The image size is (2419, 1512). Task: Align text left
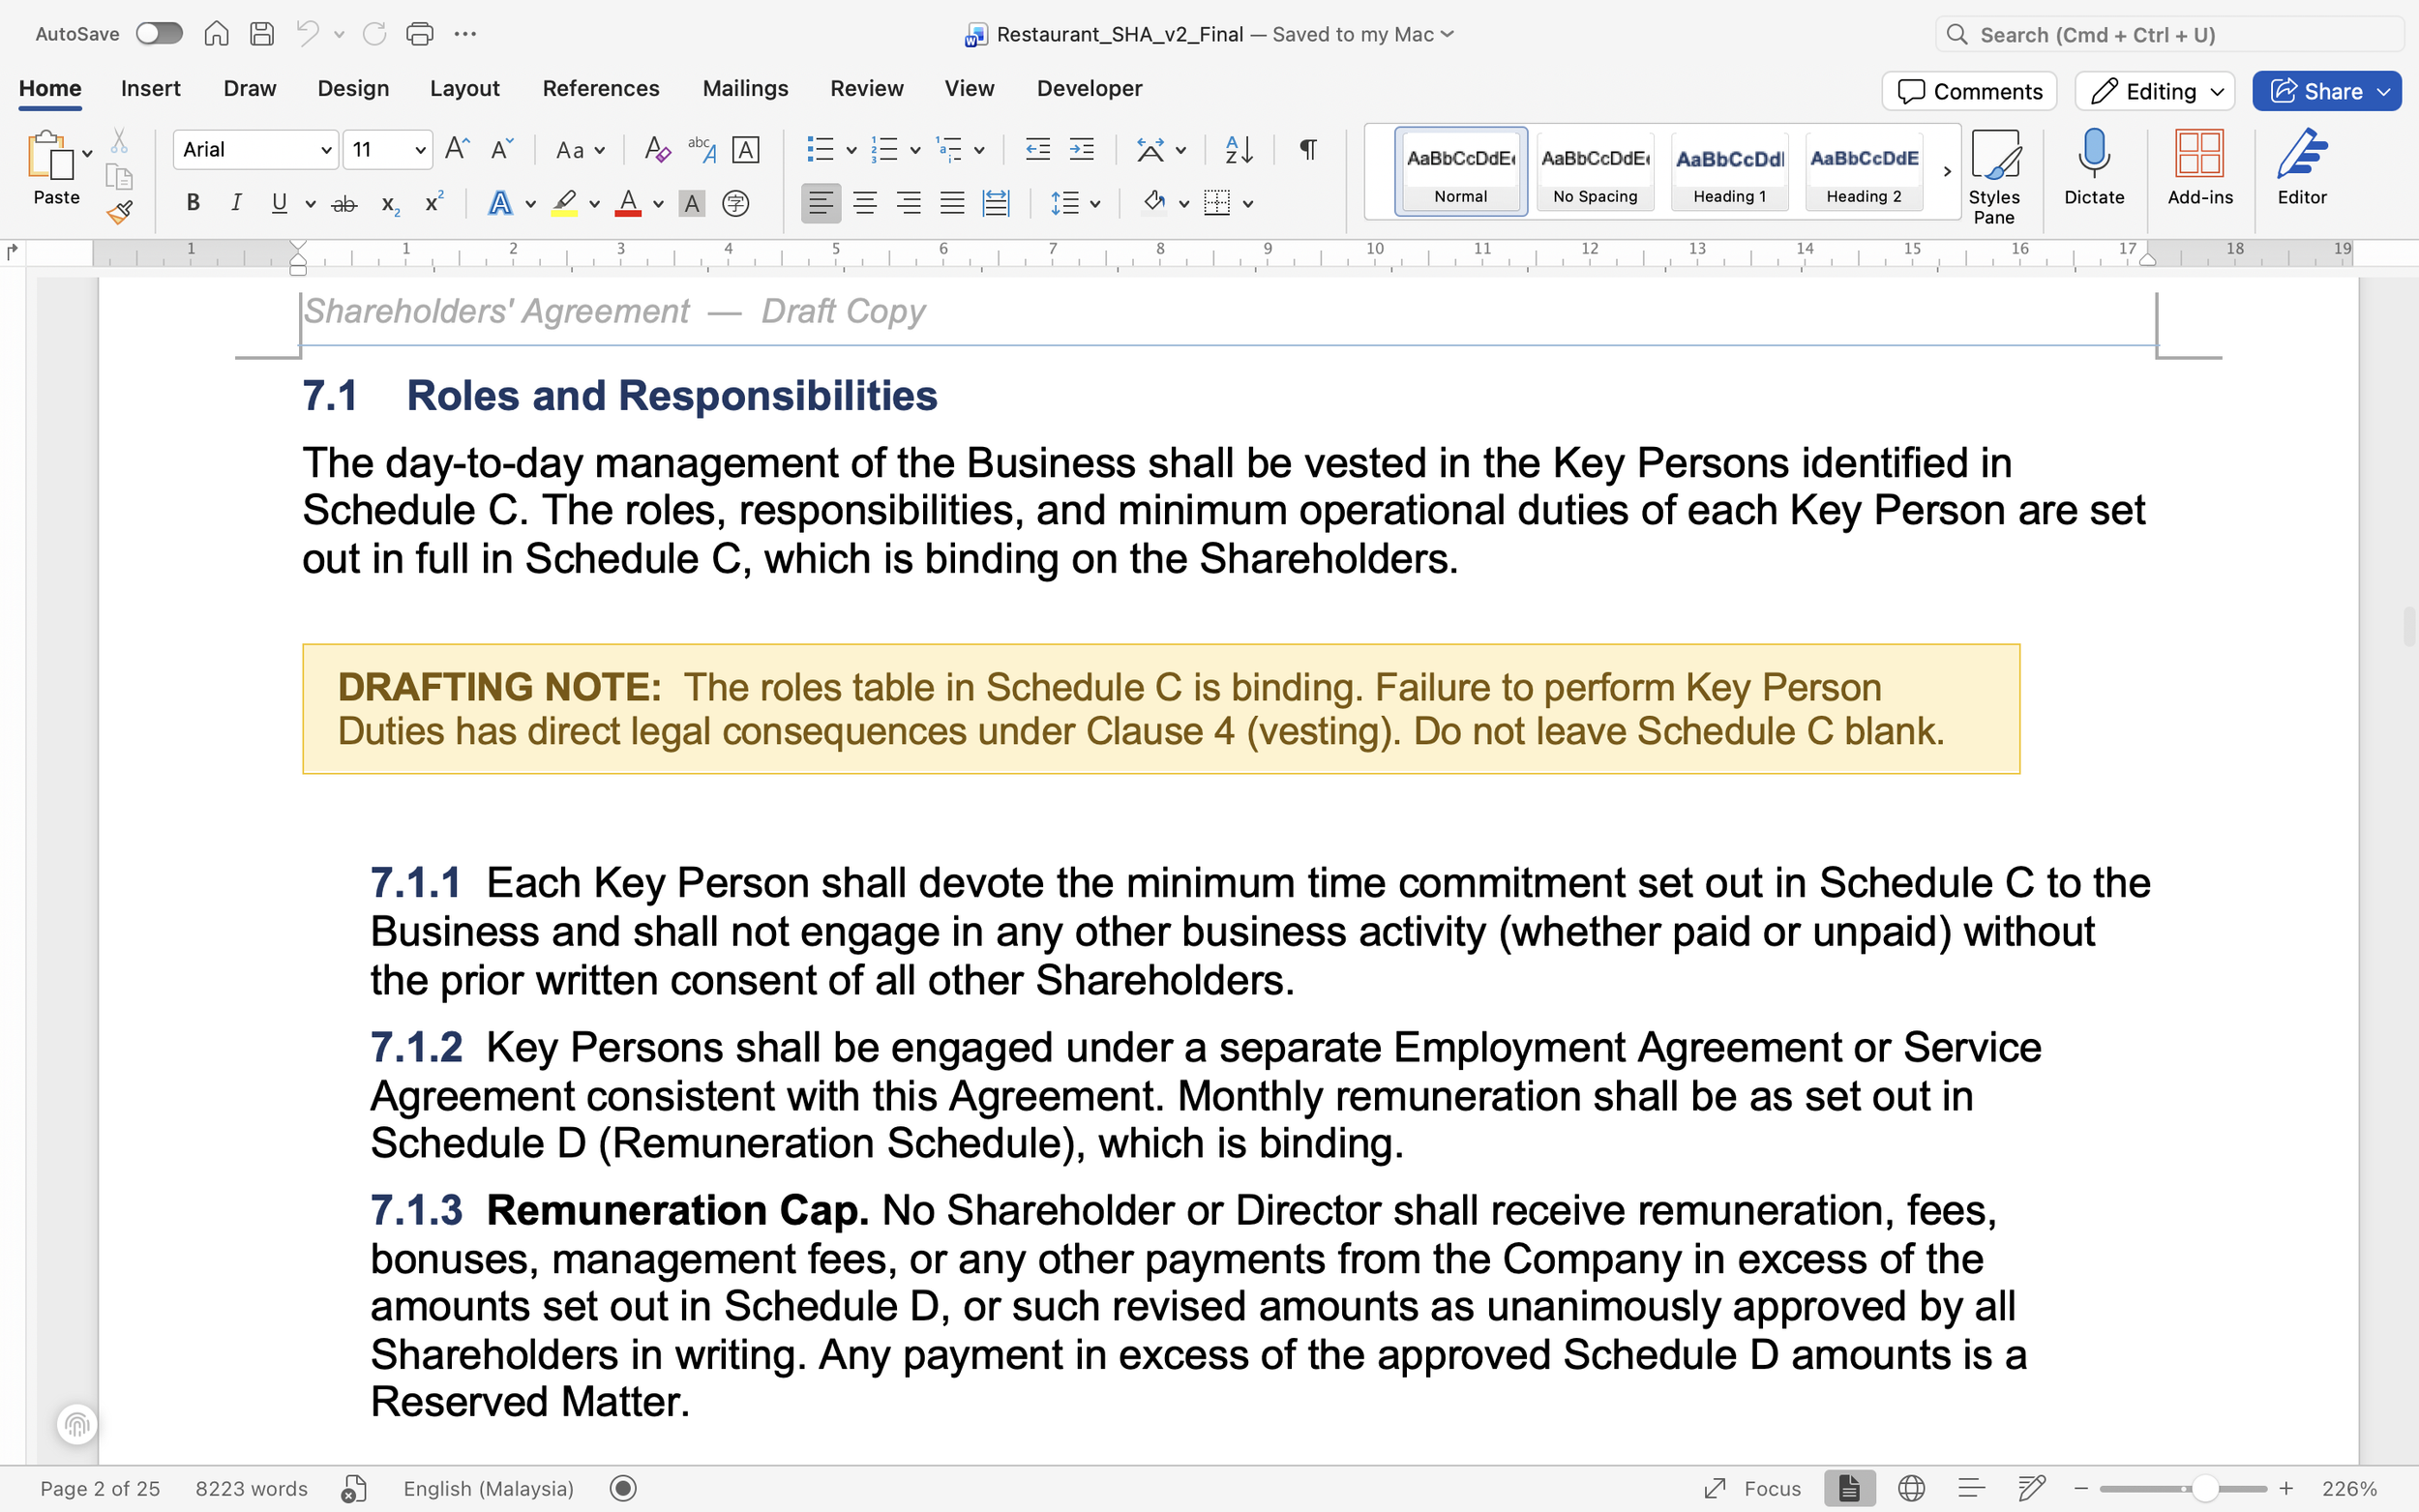pyautogui.click(x=821, y=204)
